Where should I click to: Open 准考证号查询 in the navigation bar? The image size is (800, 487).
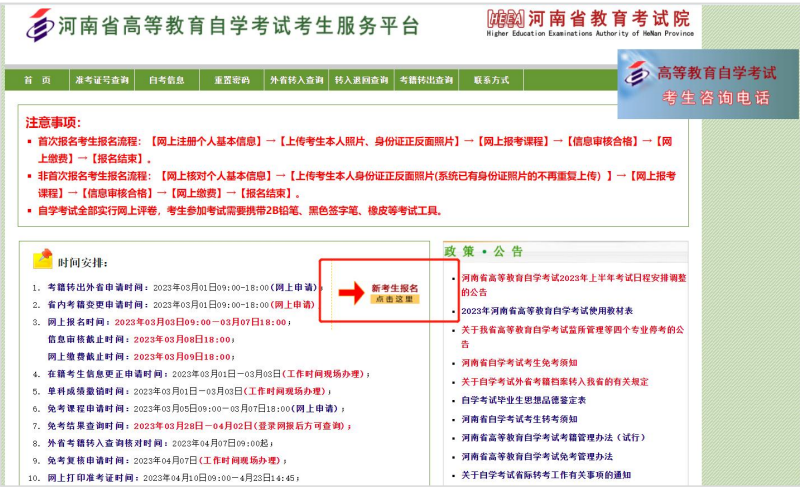click(102, 80)
